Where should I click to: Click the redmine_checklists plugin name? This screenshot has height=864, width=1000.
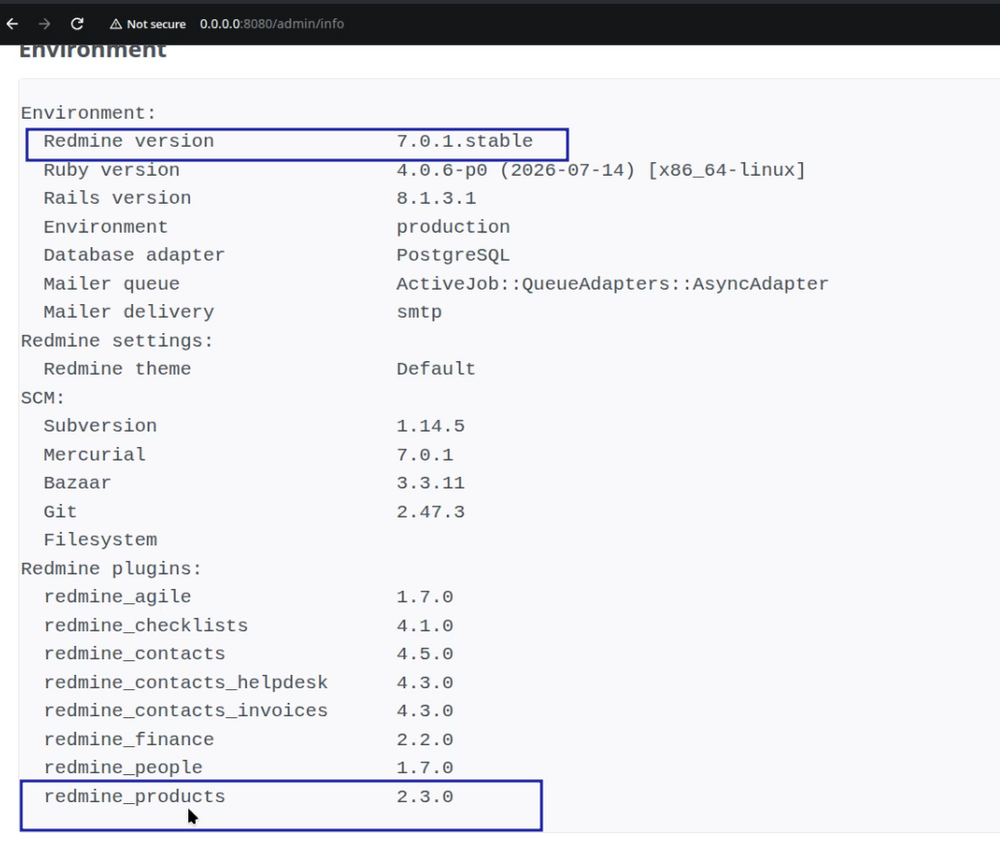[x=145, y=626]
